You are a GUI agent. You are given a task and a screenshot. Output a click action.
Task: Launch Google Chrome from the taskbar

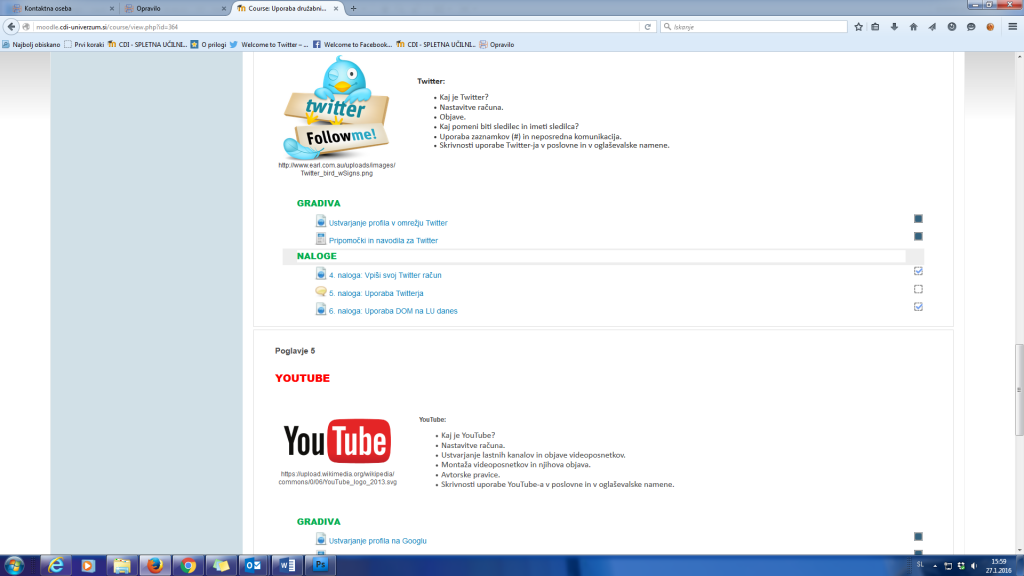(x=187, y=565)
